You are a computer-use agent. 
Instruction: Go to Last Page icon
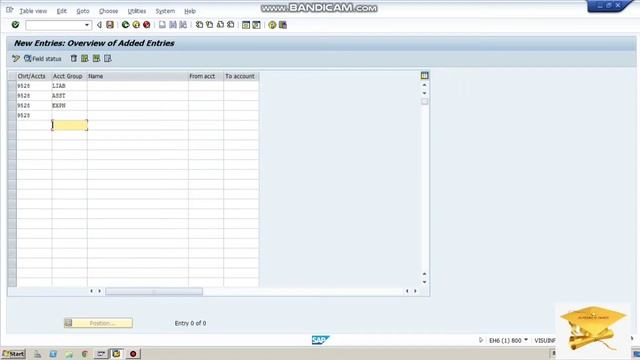(231, 25)
